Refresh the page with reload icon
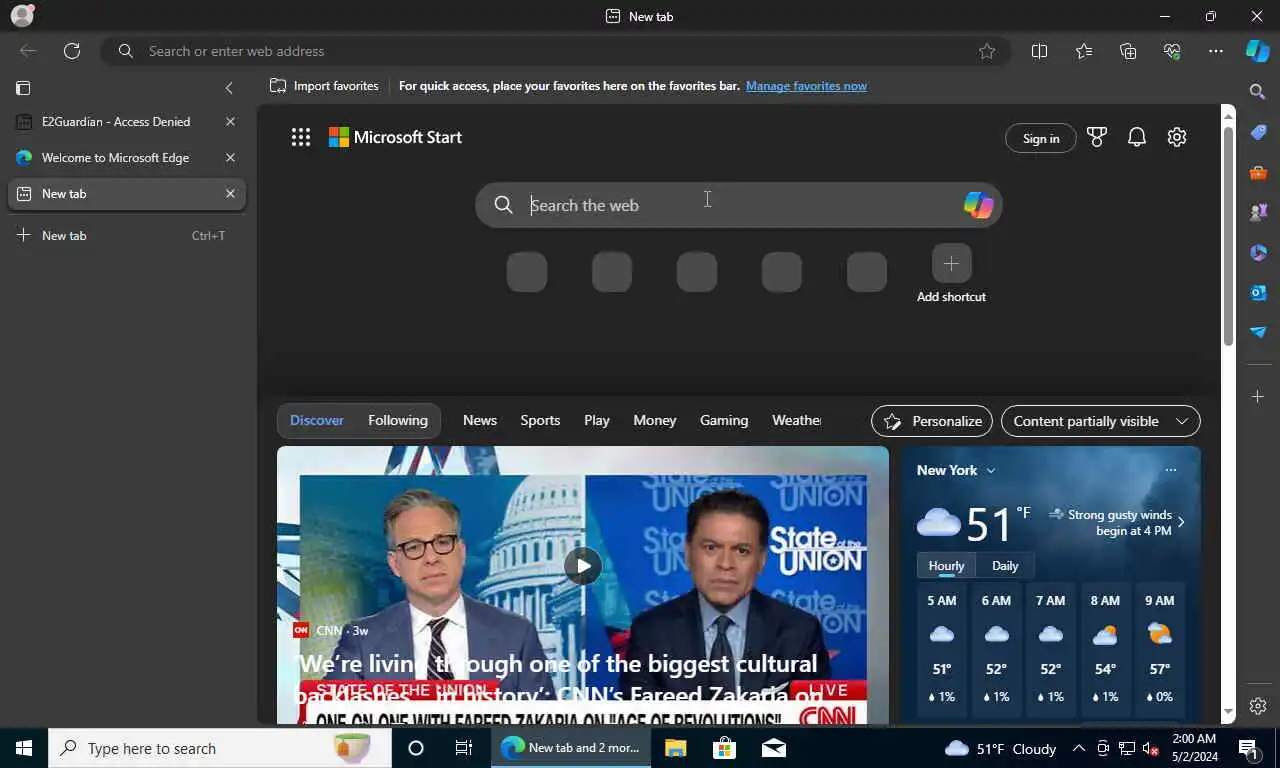The image size is (1280, 768). click(x=72, y=51)
